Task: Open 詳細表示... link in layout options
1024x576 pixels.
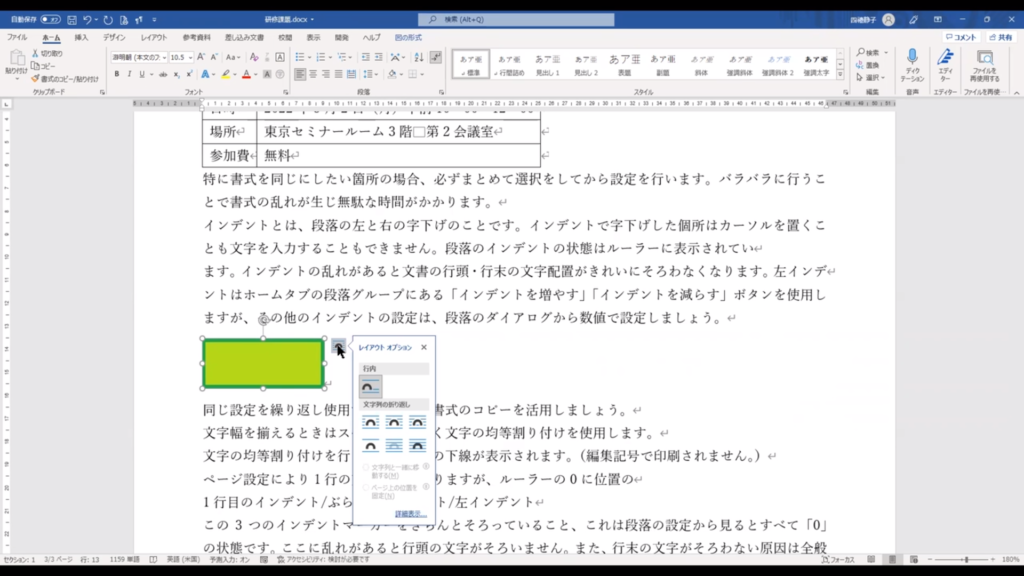Action: click(410, 514)
